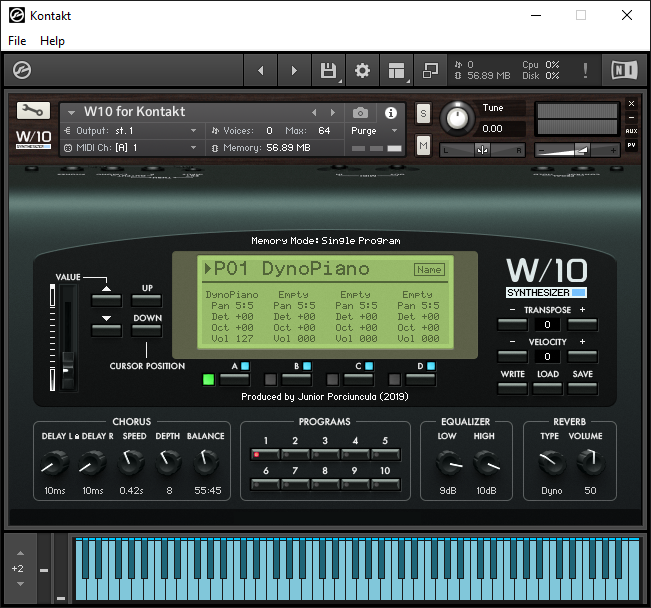Select program 7 button
The width and height of the screenshot is (651, 608).
pyautogui.click(x=295, y=484)
